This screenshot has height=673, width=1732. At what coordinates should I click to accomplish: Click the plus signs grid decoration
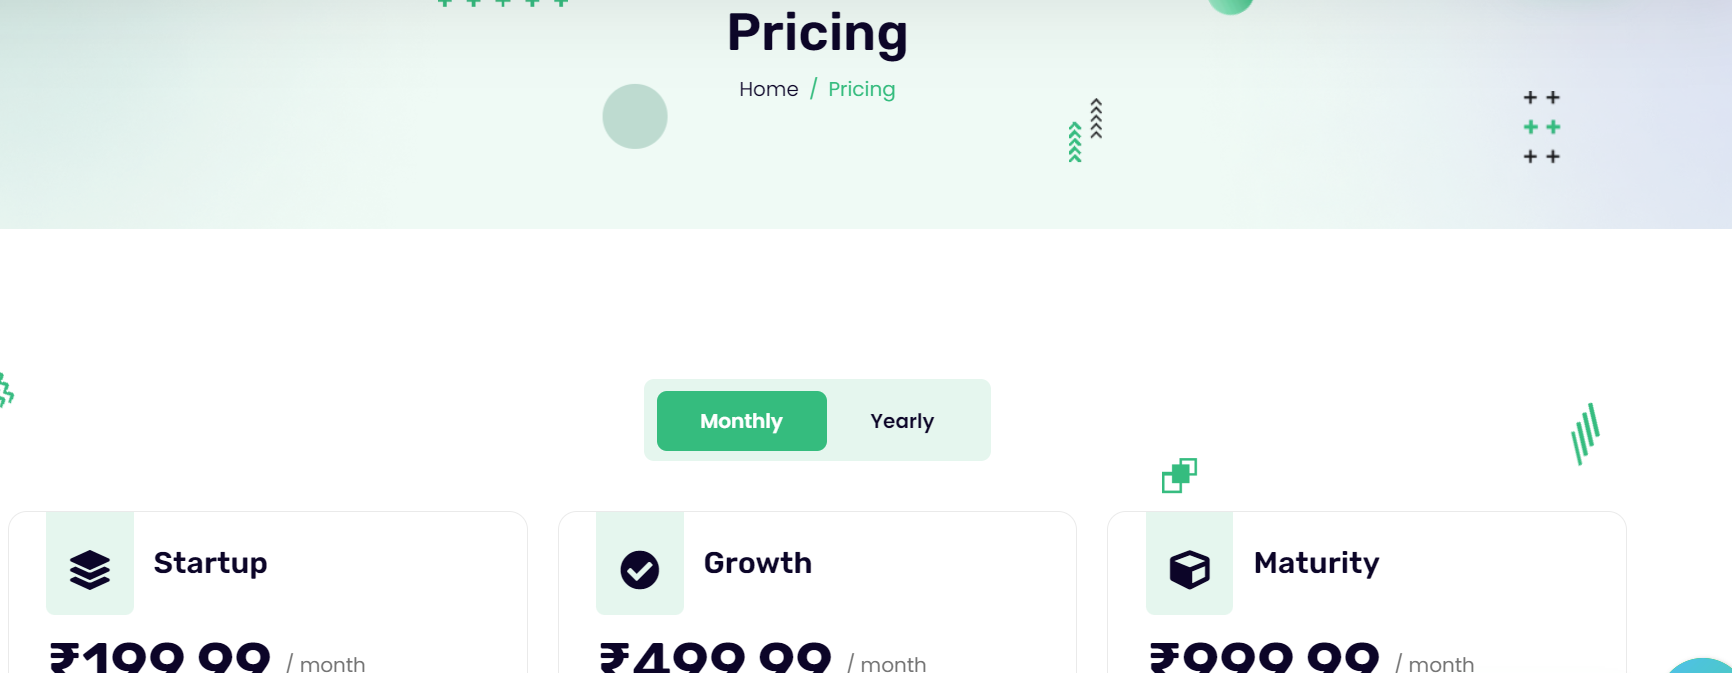pos(1541,127)
